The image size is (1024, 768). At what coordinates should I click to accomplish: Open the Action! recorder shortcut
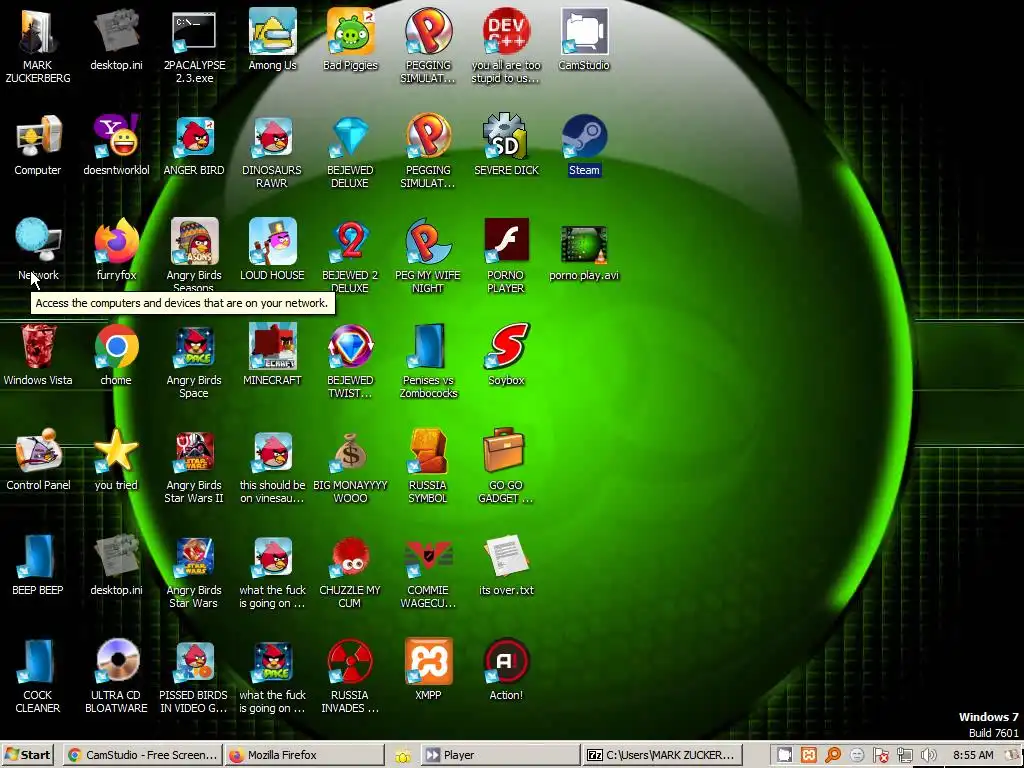point(506,662)
